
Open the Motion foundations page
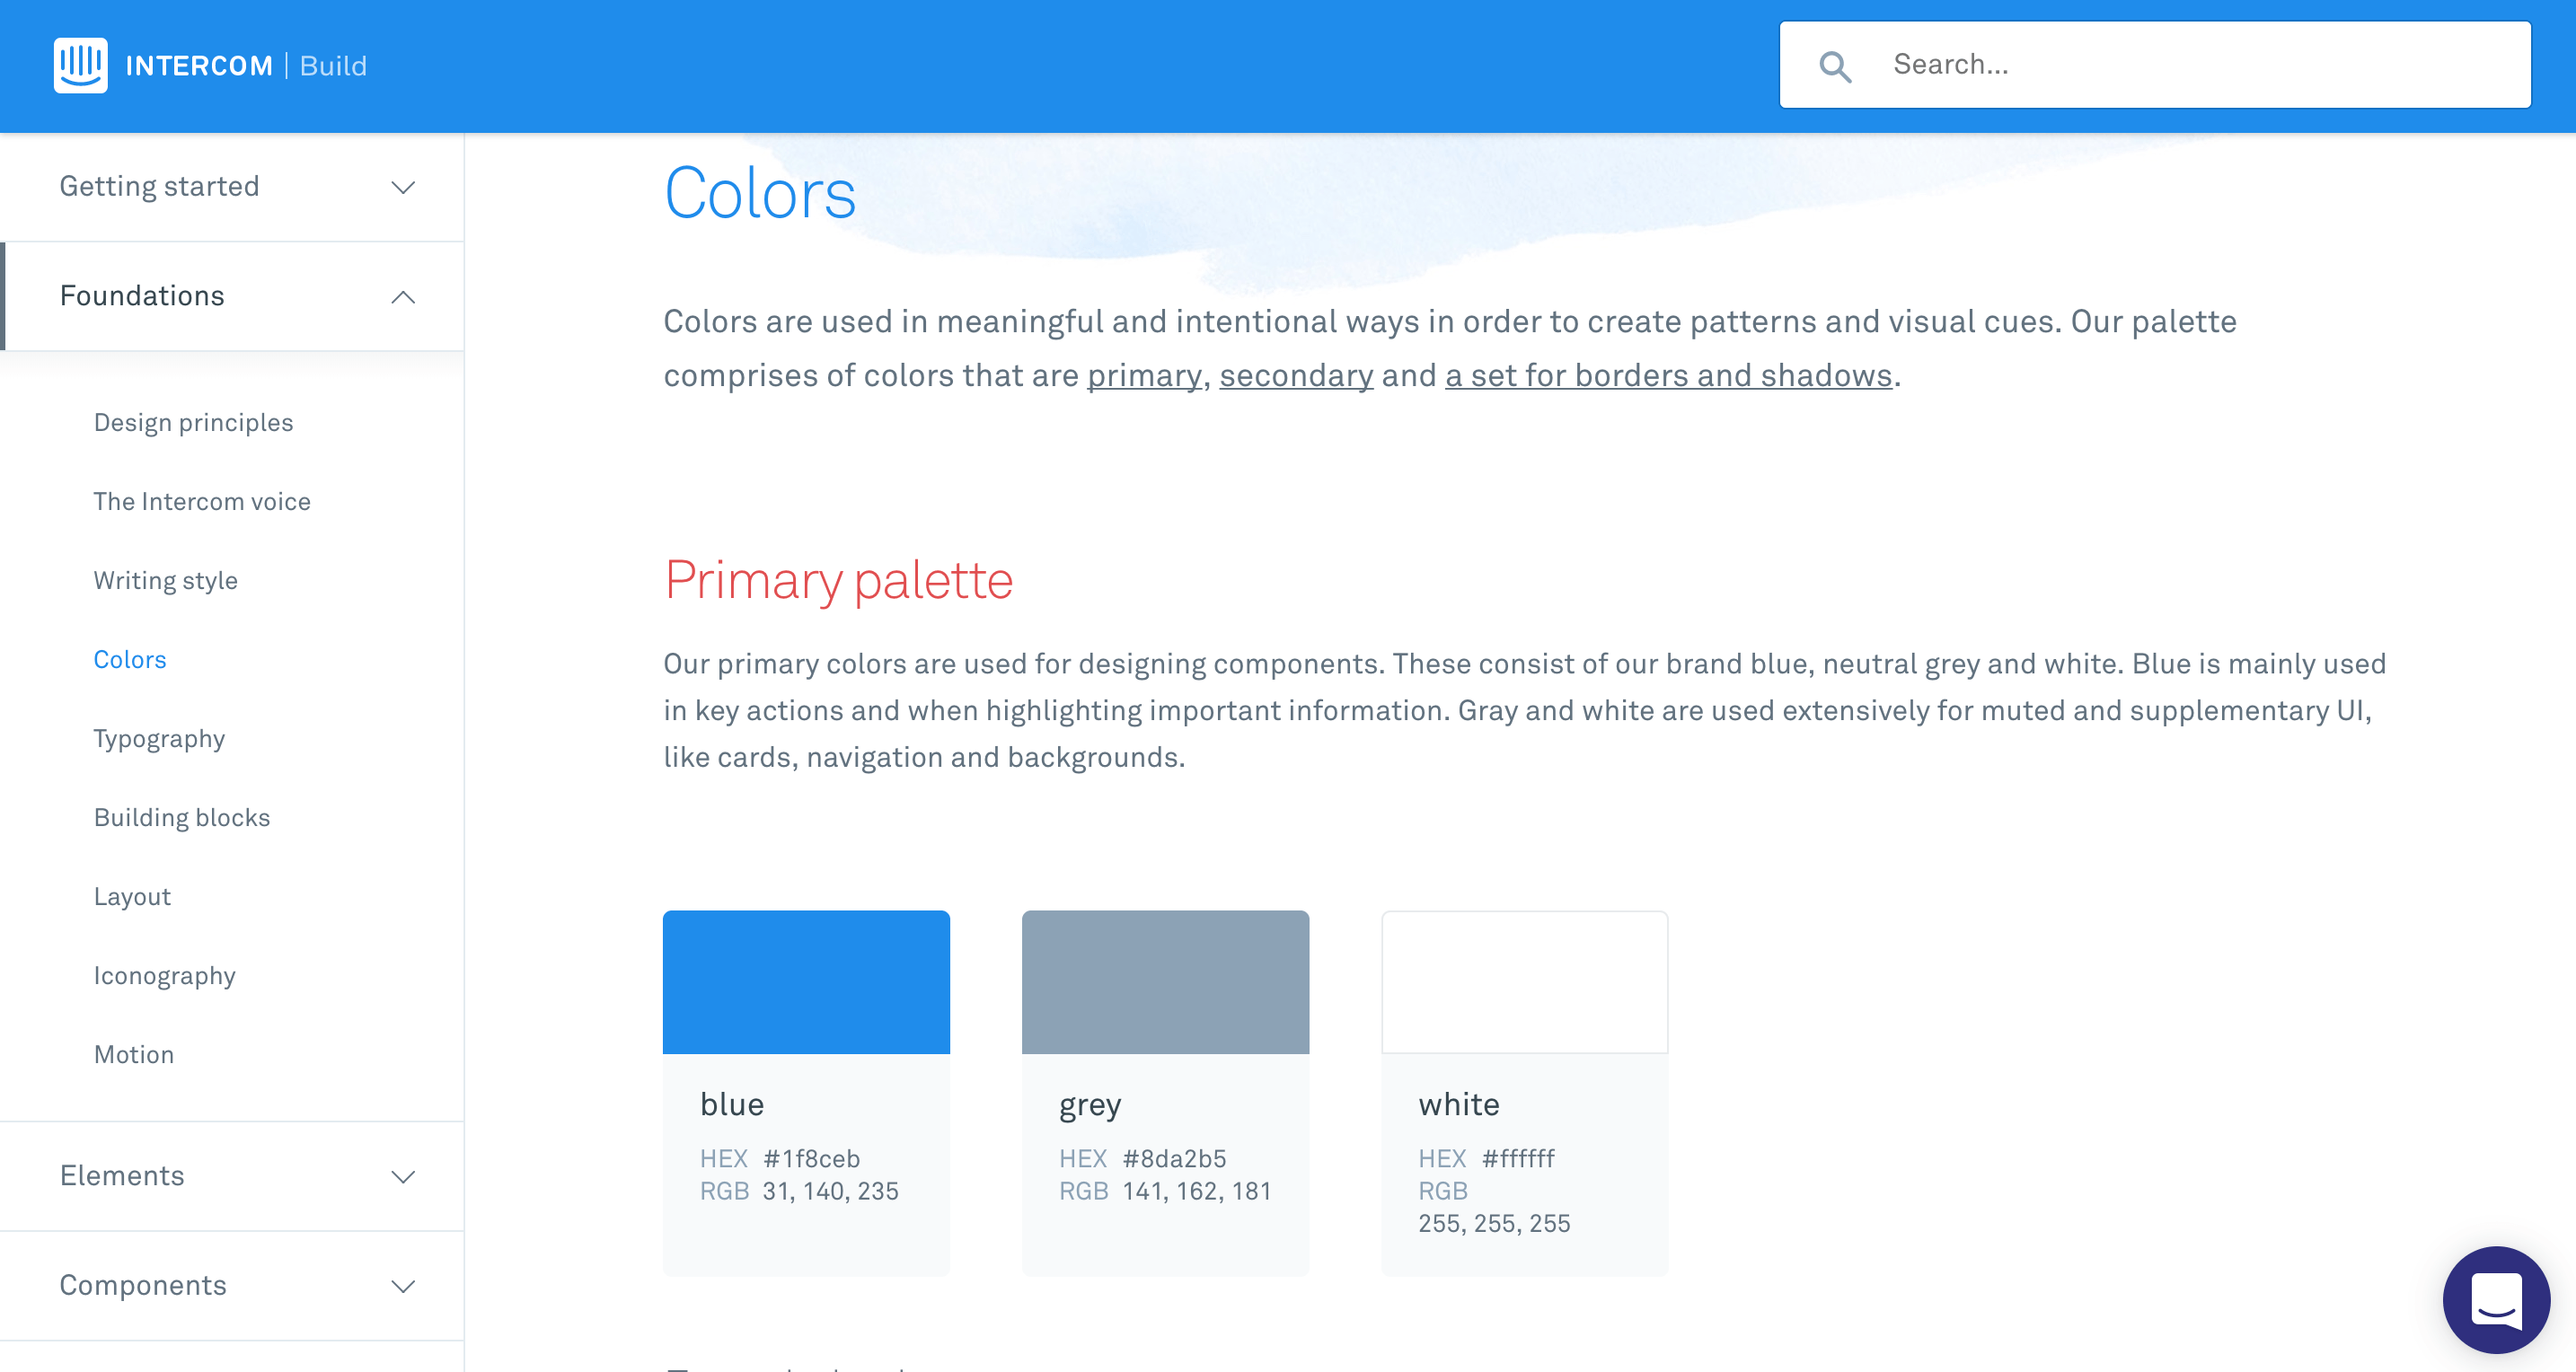pyautogui.click(x=135, y=1053)
